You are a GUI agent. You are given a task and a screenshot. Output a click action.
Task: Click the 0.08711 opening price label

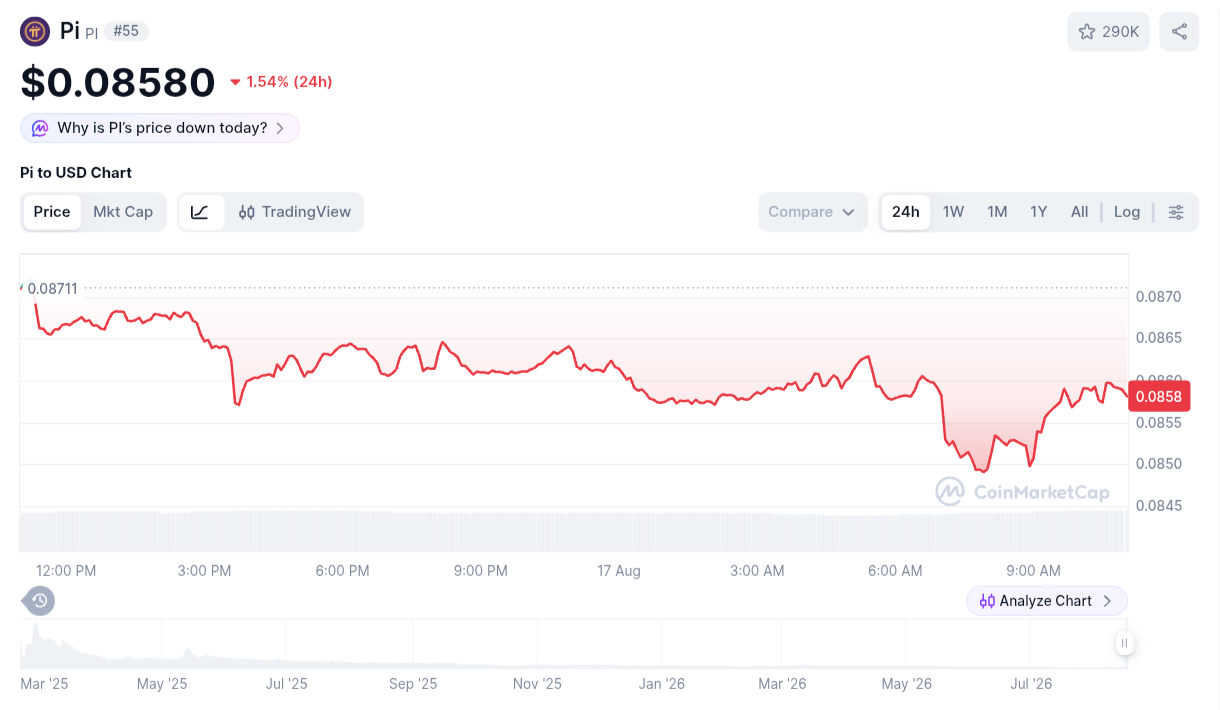[x=52, y=288]
